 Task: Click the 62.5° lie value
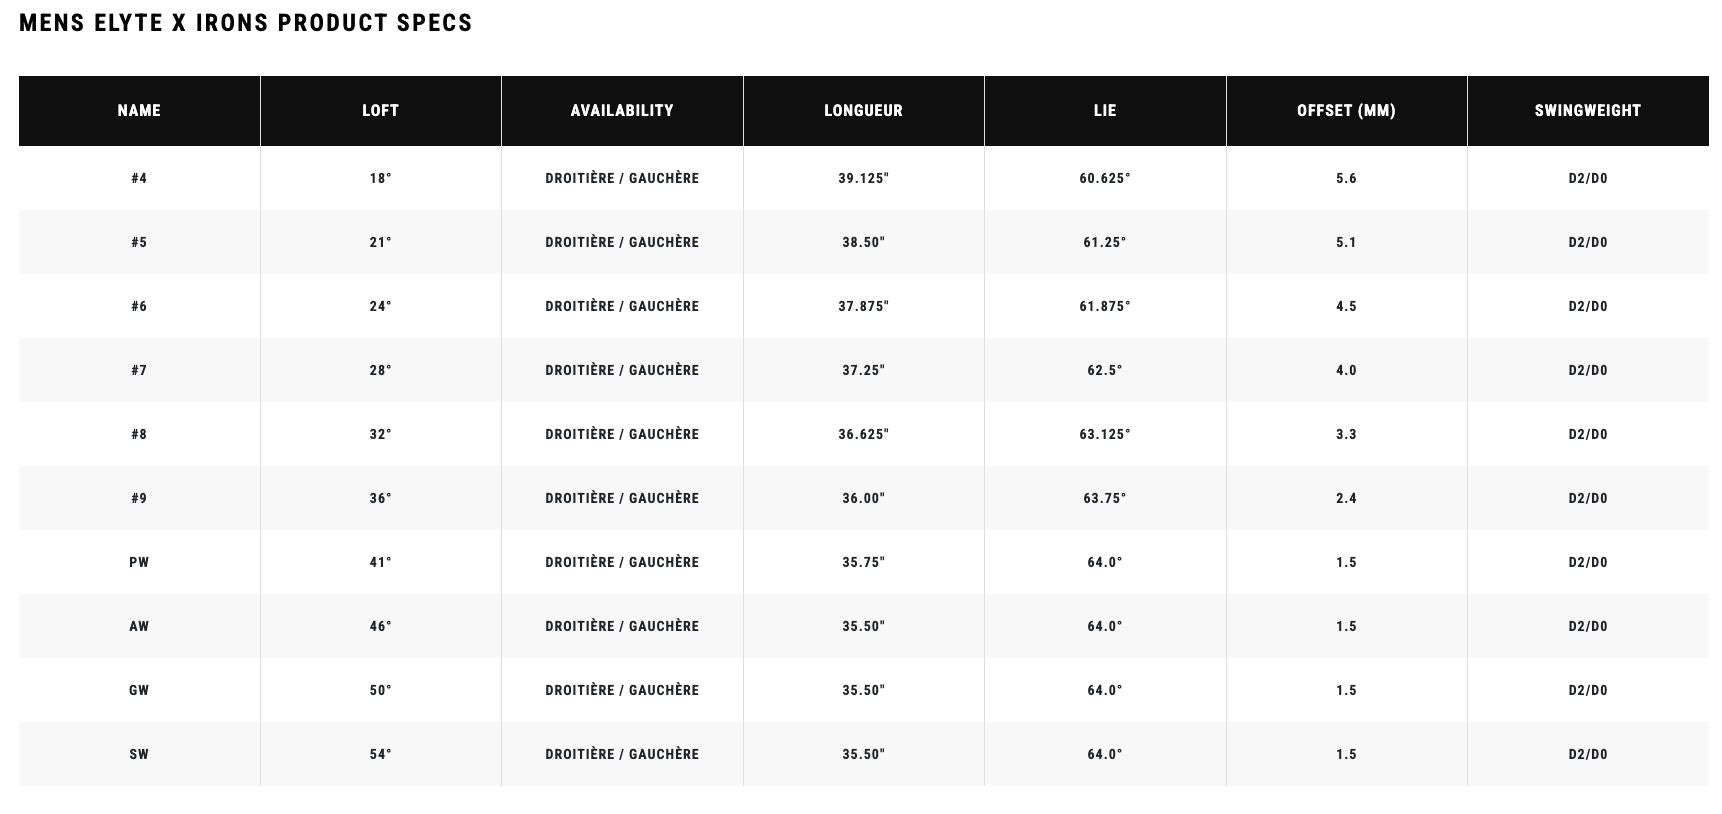click(x=1105, y=370)
